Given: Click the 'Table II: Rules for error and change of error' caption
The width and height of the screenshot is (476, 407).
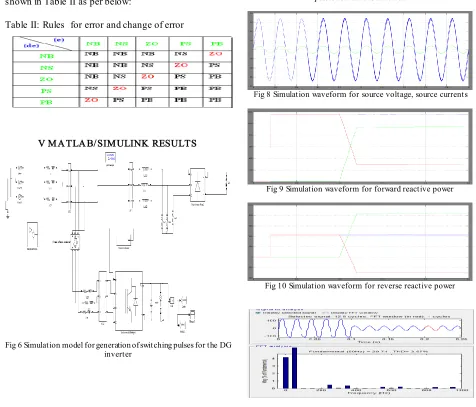Looking at the screenshot, I should [94, 25].
